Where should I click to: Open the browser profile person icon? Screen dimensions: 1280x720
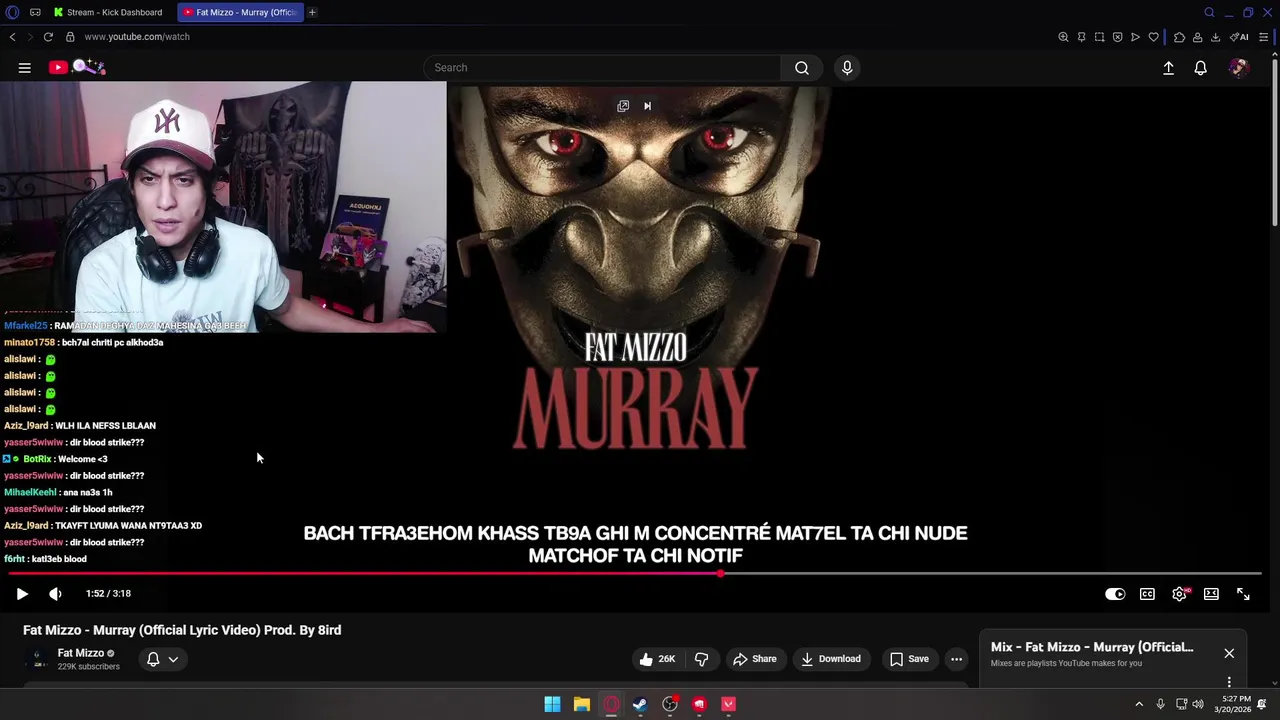(1197, 37)
